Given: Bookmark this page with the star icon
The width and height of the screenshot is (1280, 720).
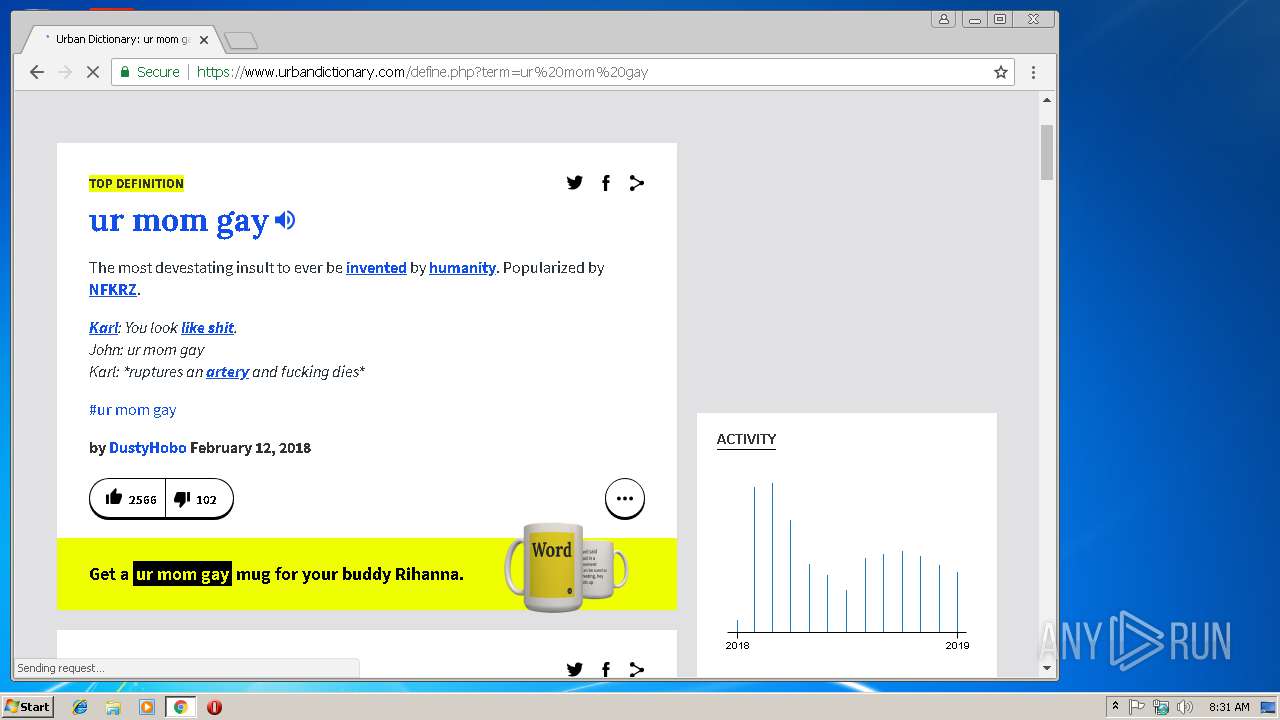Looking at the screenshot, I should 1000,72.
